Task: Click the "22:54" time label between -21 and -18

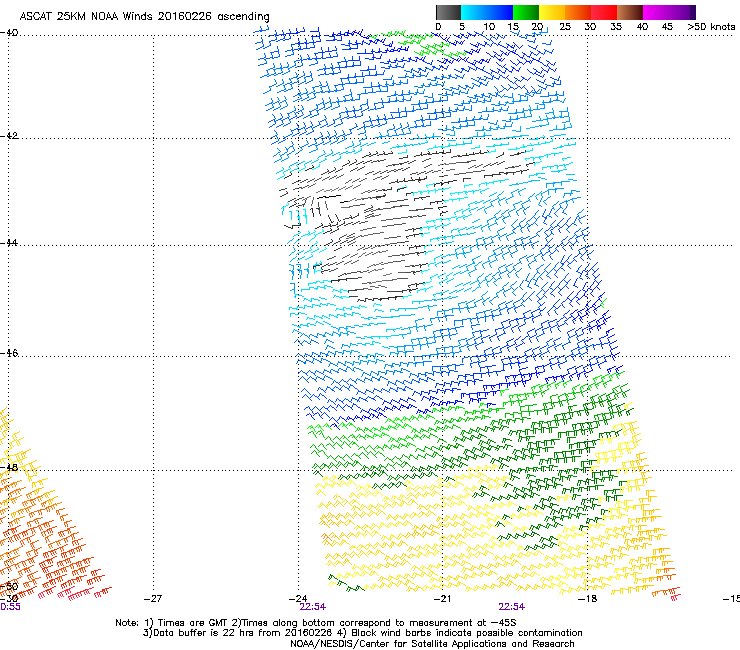Action: (512, 607)
